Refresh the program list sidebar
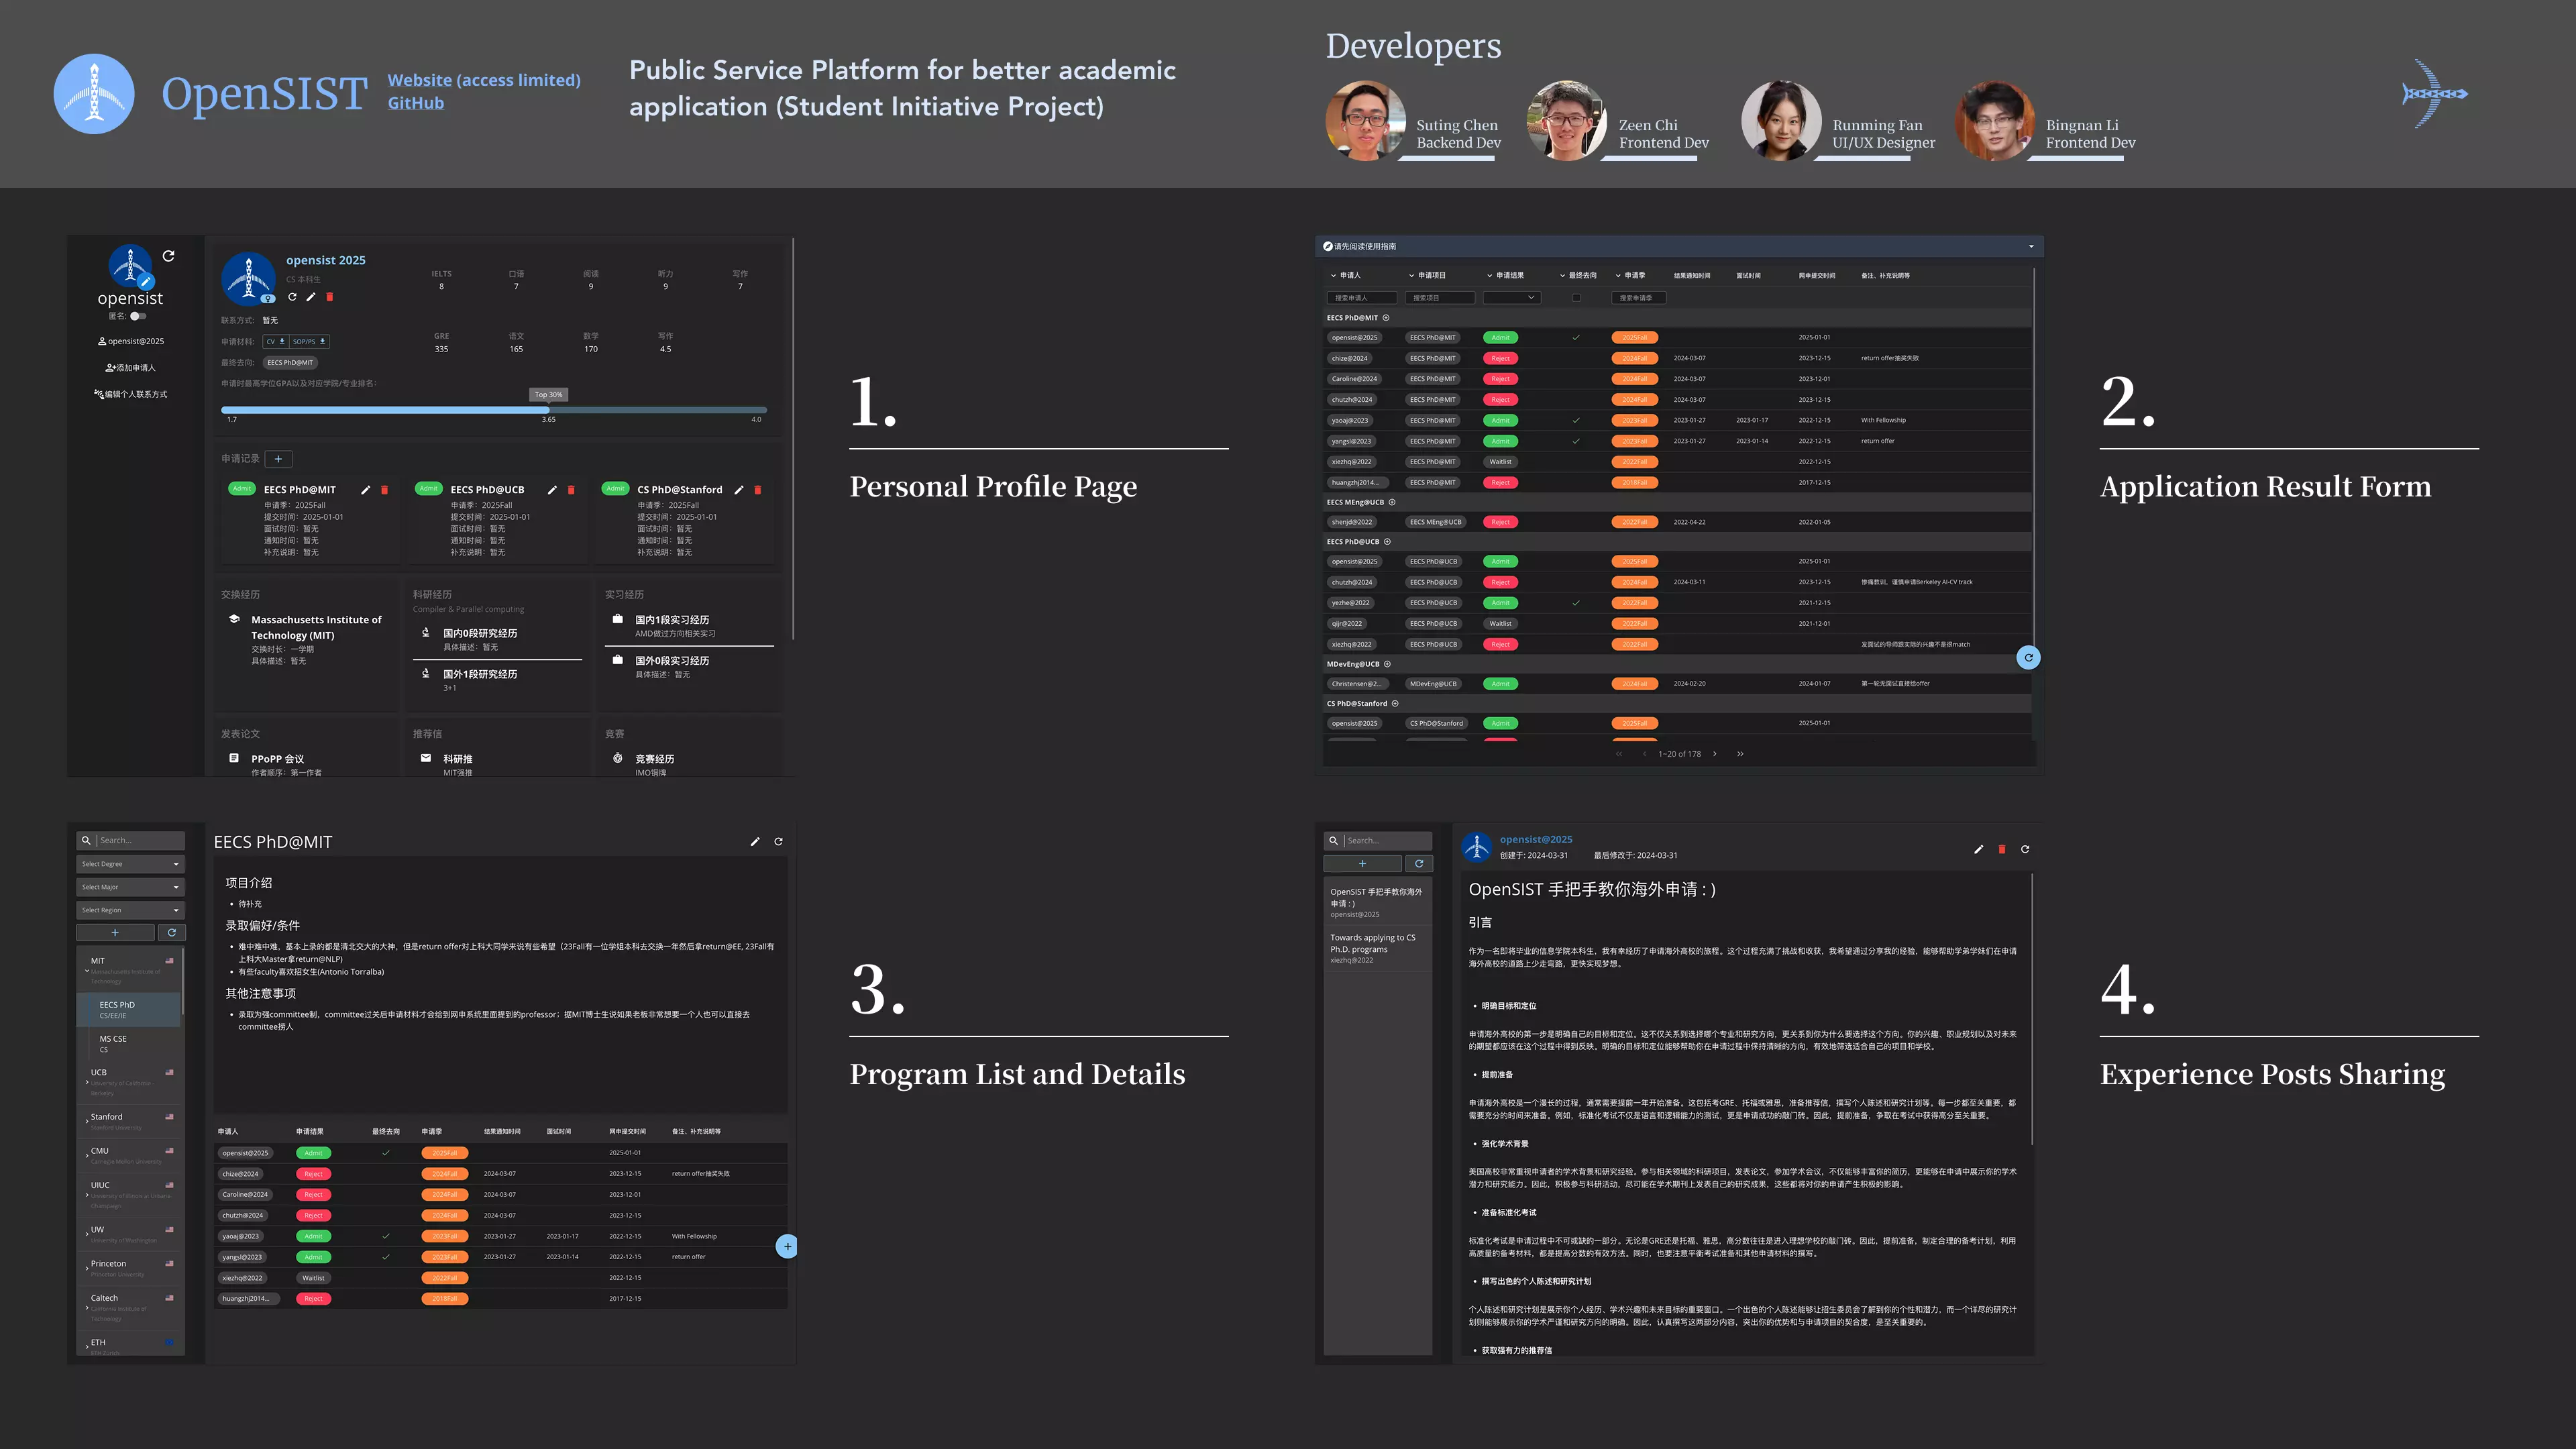 172,933
